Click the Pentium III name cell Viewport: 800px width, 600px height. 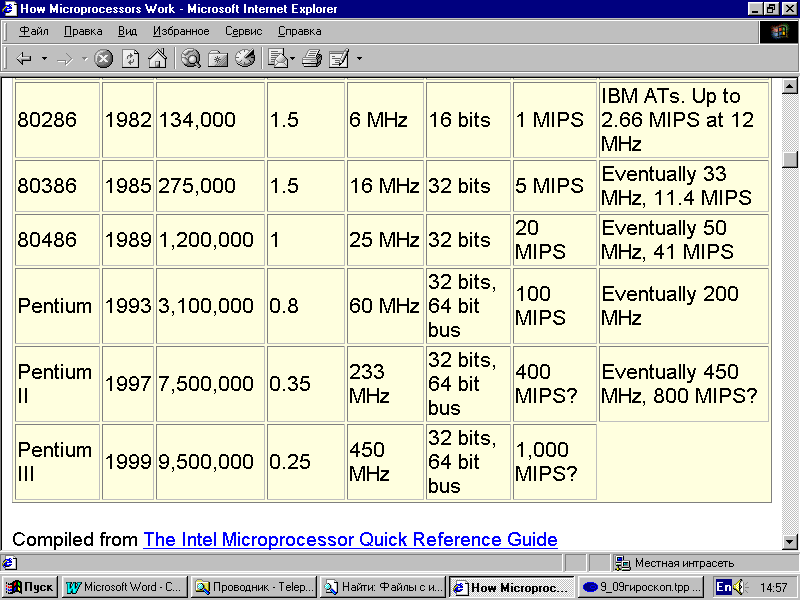coord(57,462)
